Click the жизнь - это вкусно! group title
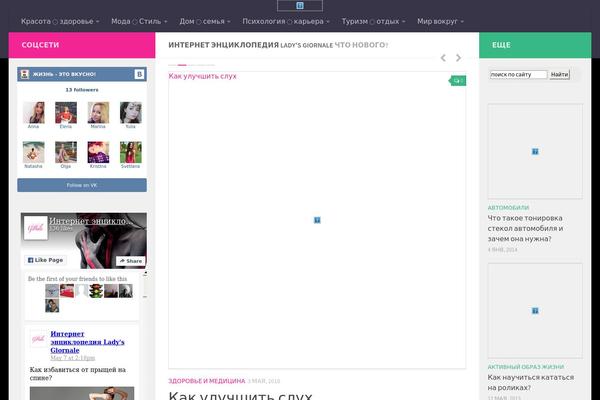Viewport: 600px width, 400px height. pyautogui.click(x=64, y=74)
